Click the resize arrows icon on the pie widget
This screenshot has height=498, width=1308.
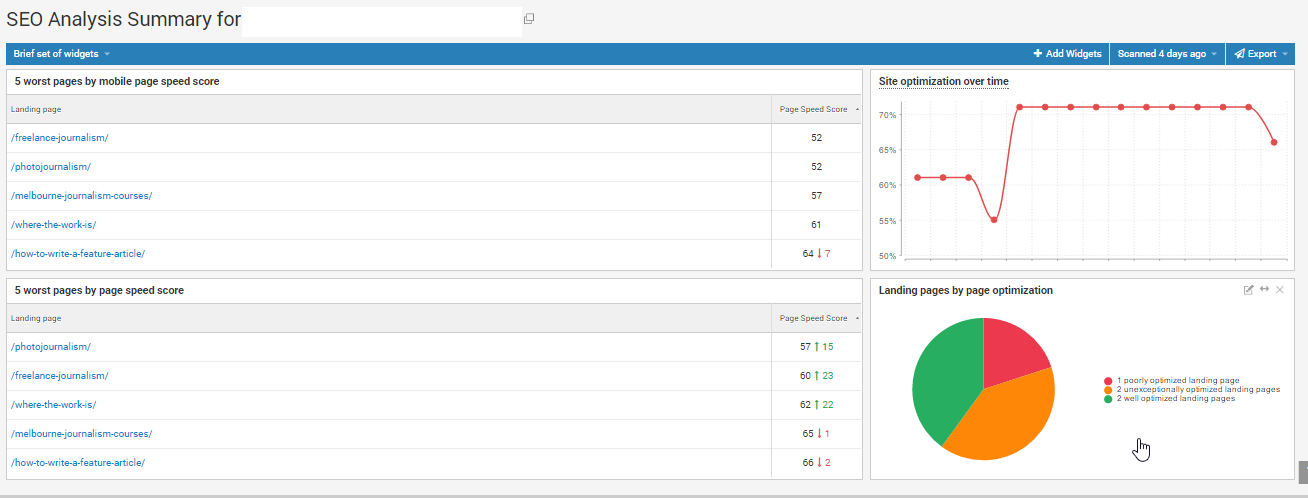point(1264,290)
